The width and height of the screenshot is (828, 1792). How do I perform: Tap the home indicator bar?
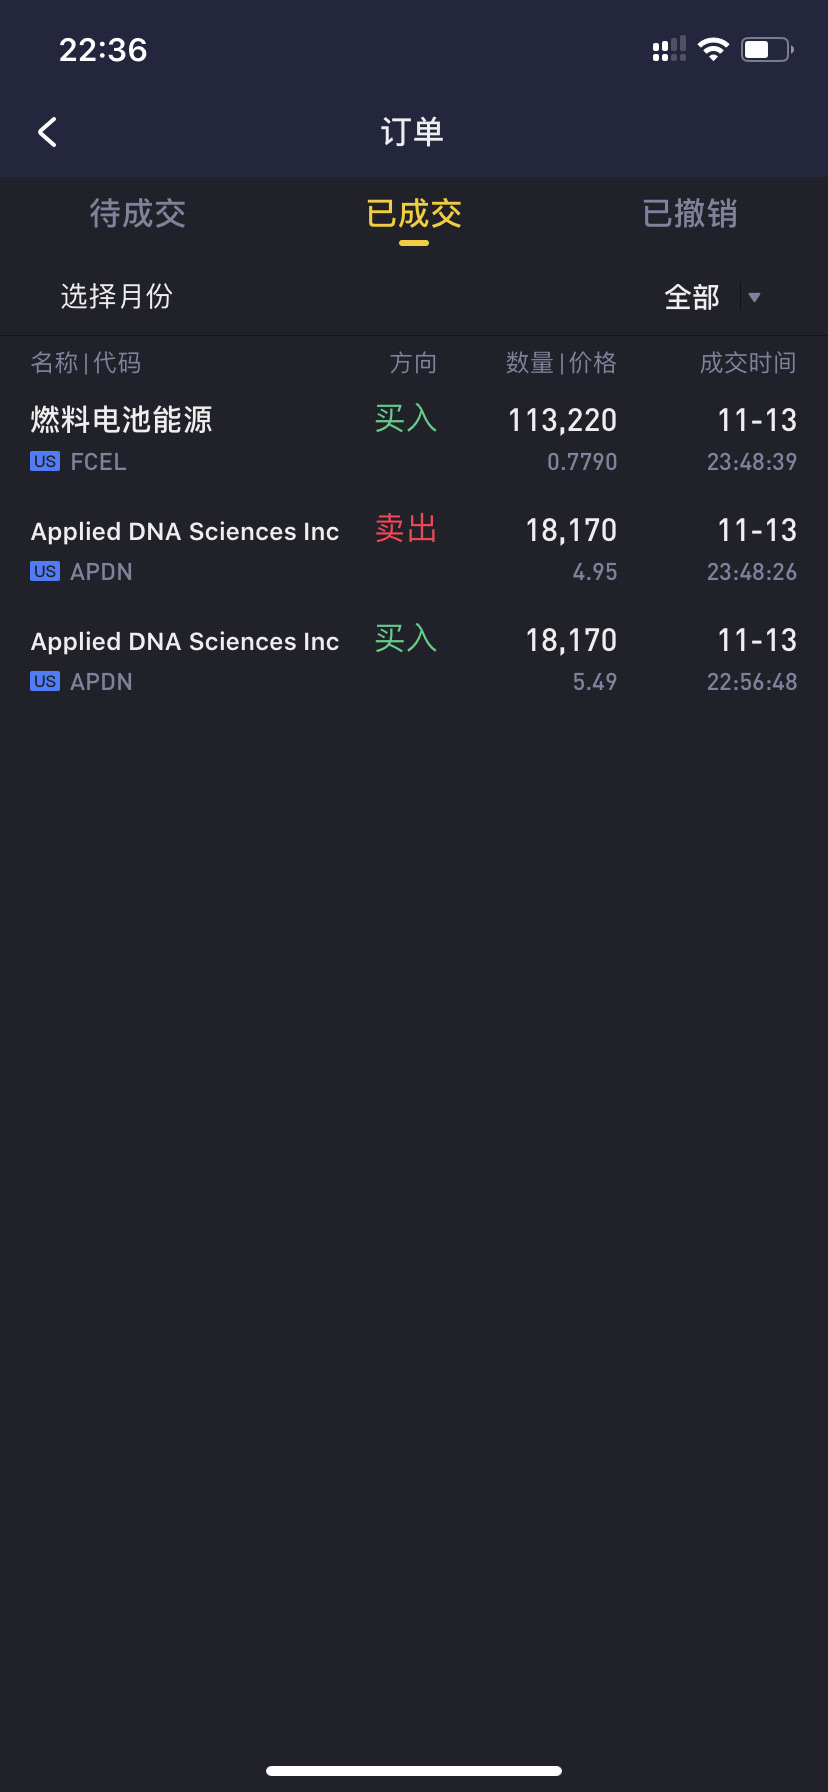click(414, 1771)
